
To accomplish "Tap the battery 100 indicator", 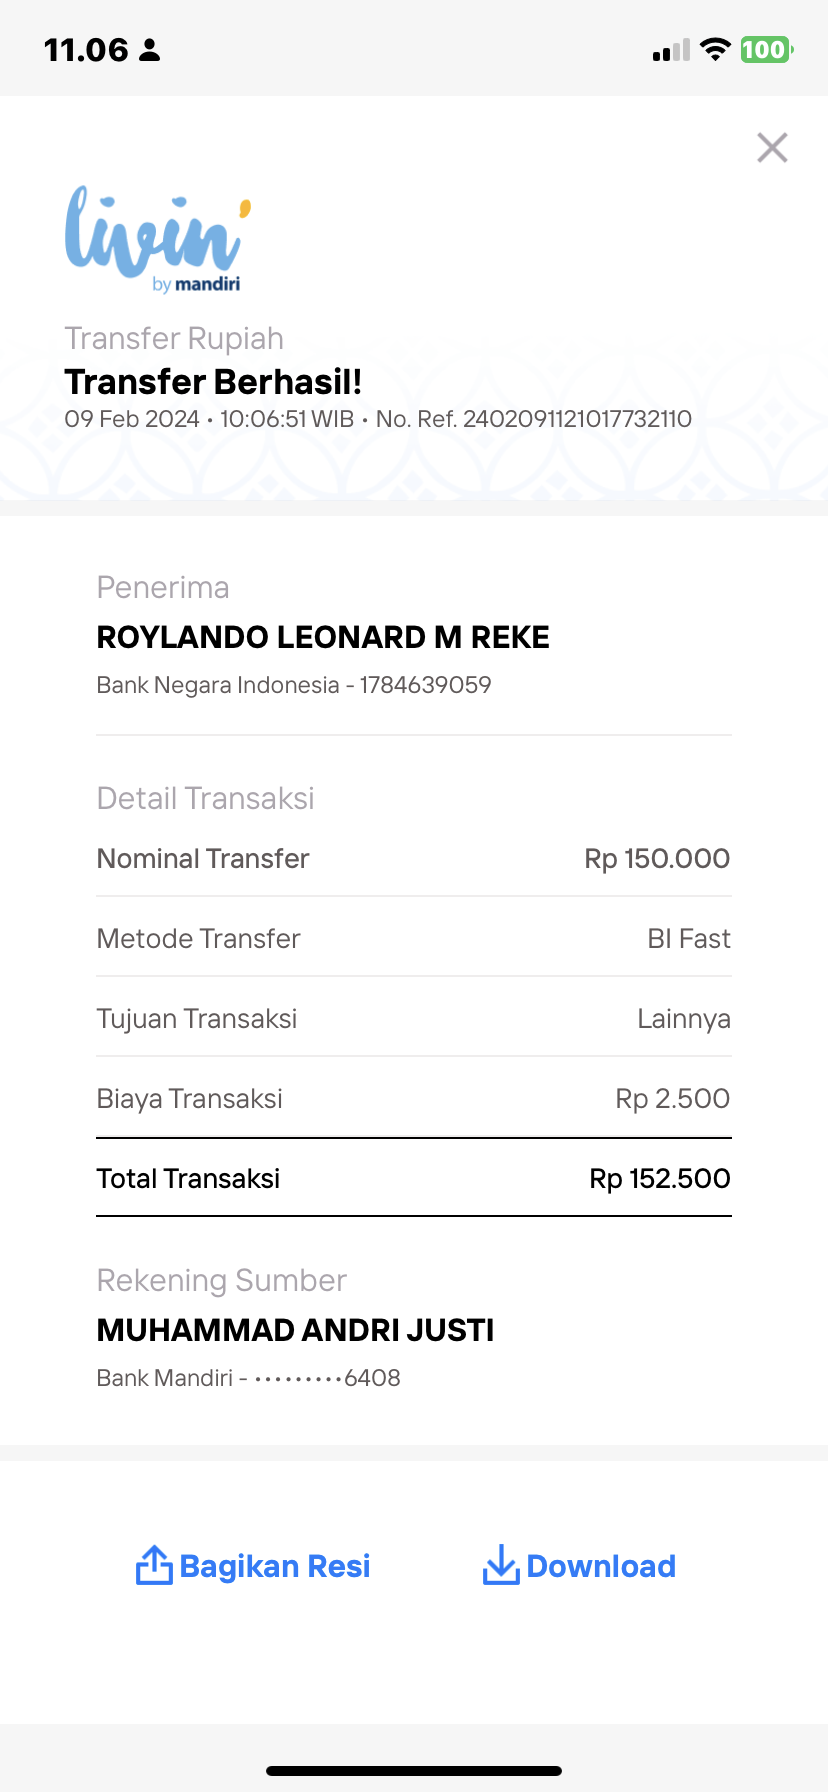I will click(x=766, y=49).
